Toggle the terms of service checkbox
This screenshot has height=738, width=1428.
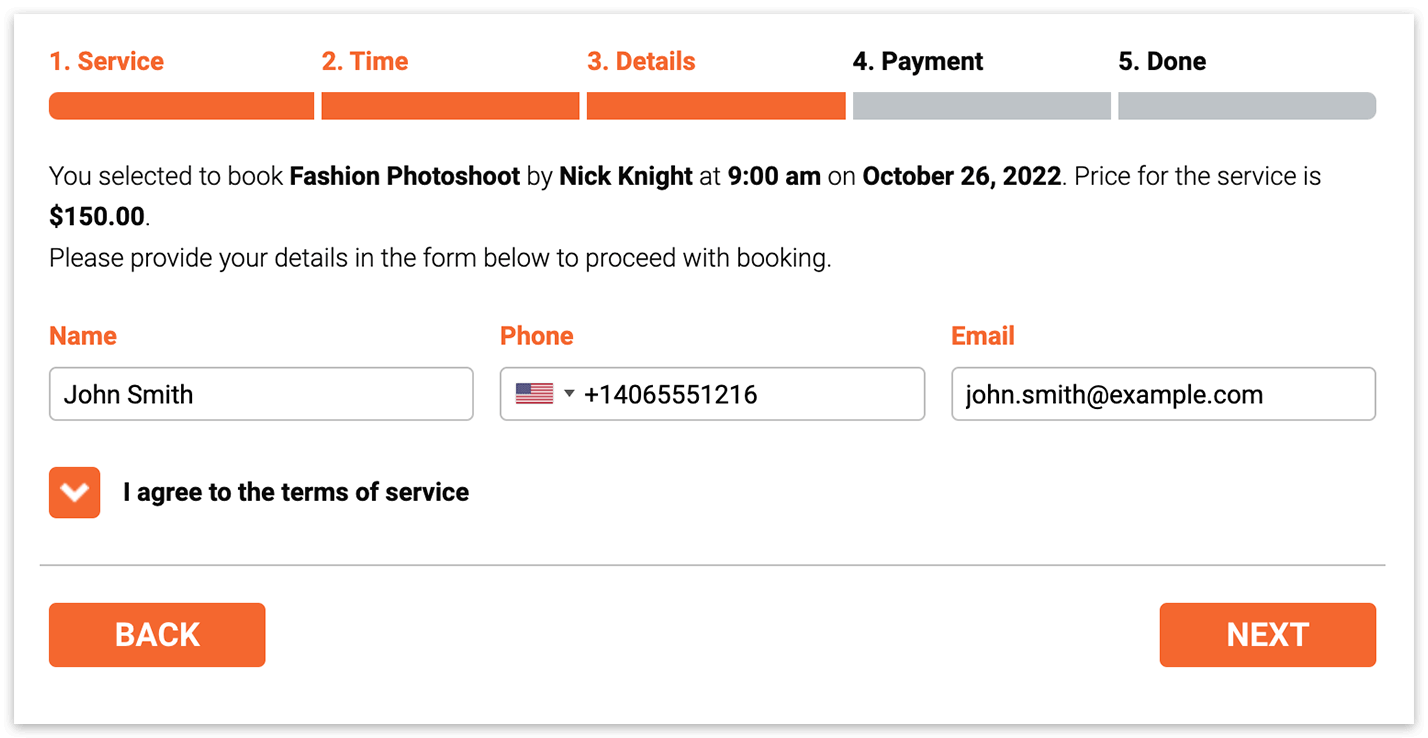pyautogui.click(x=75, y=493)
